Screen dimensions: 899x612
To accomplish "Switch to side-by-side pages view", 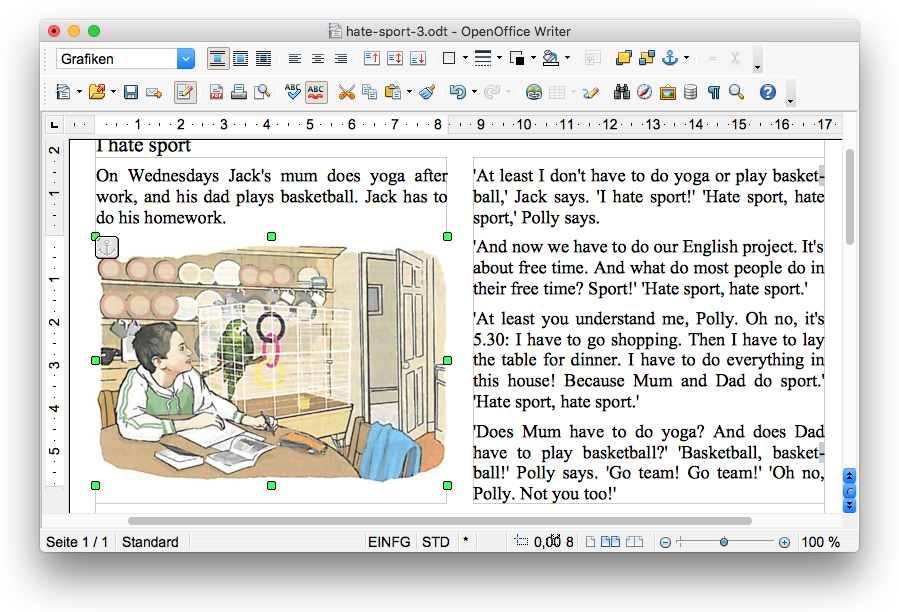I will (610, 541).
